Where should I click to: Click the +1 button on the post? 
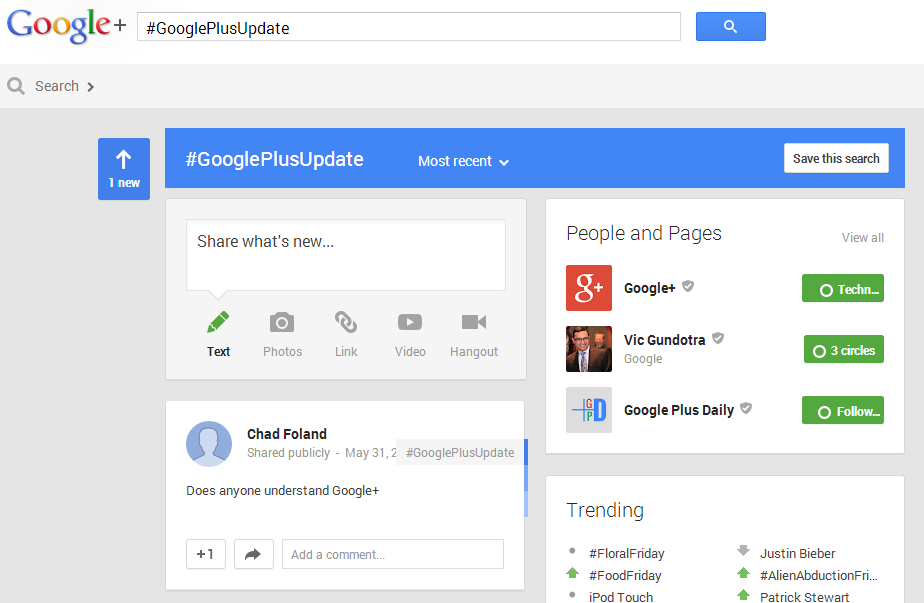click(206, 554)
